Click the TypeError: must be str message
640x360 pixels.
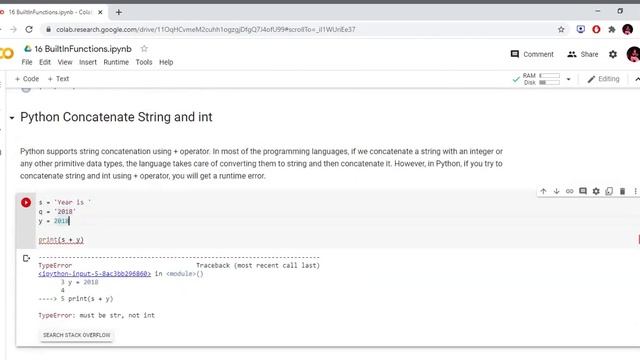click(x=96, y=316)
